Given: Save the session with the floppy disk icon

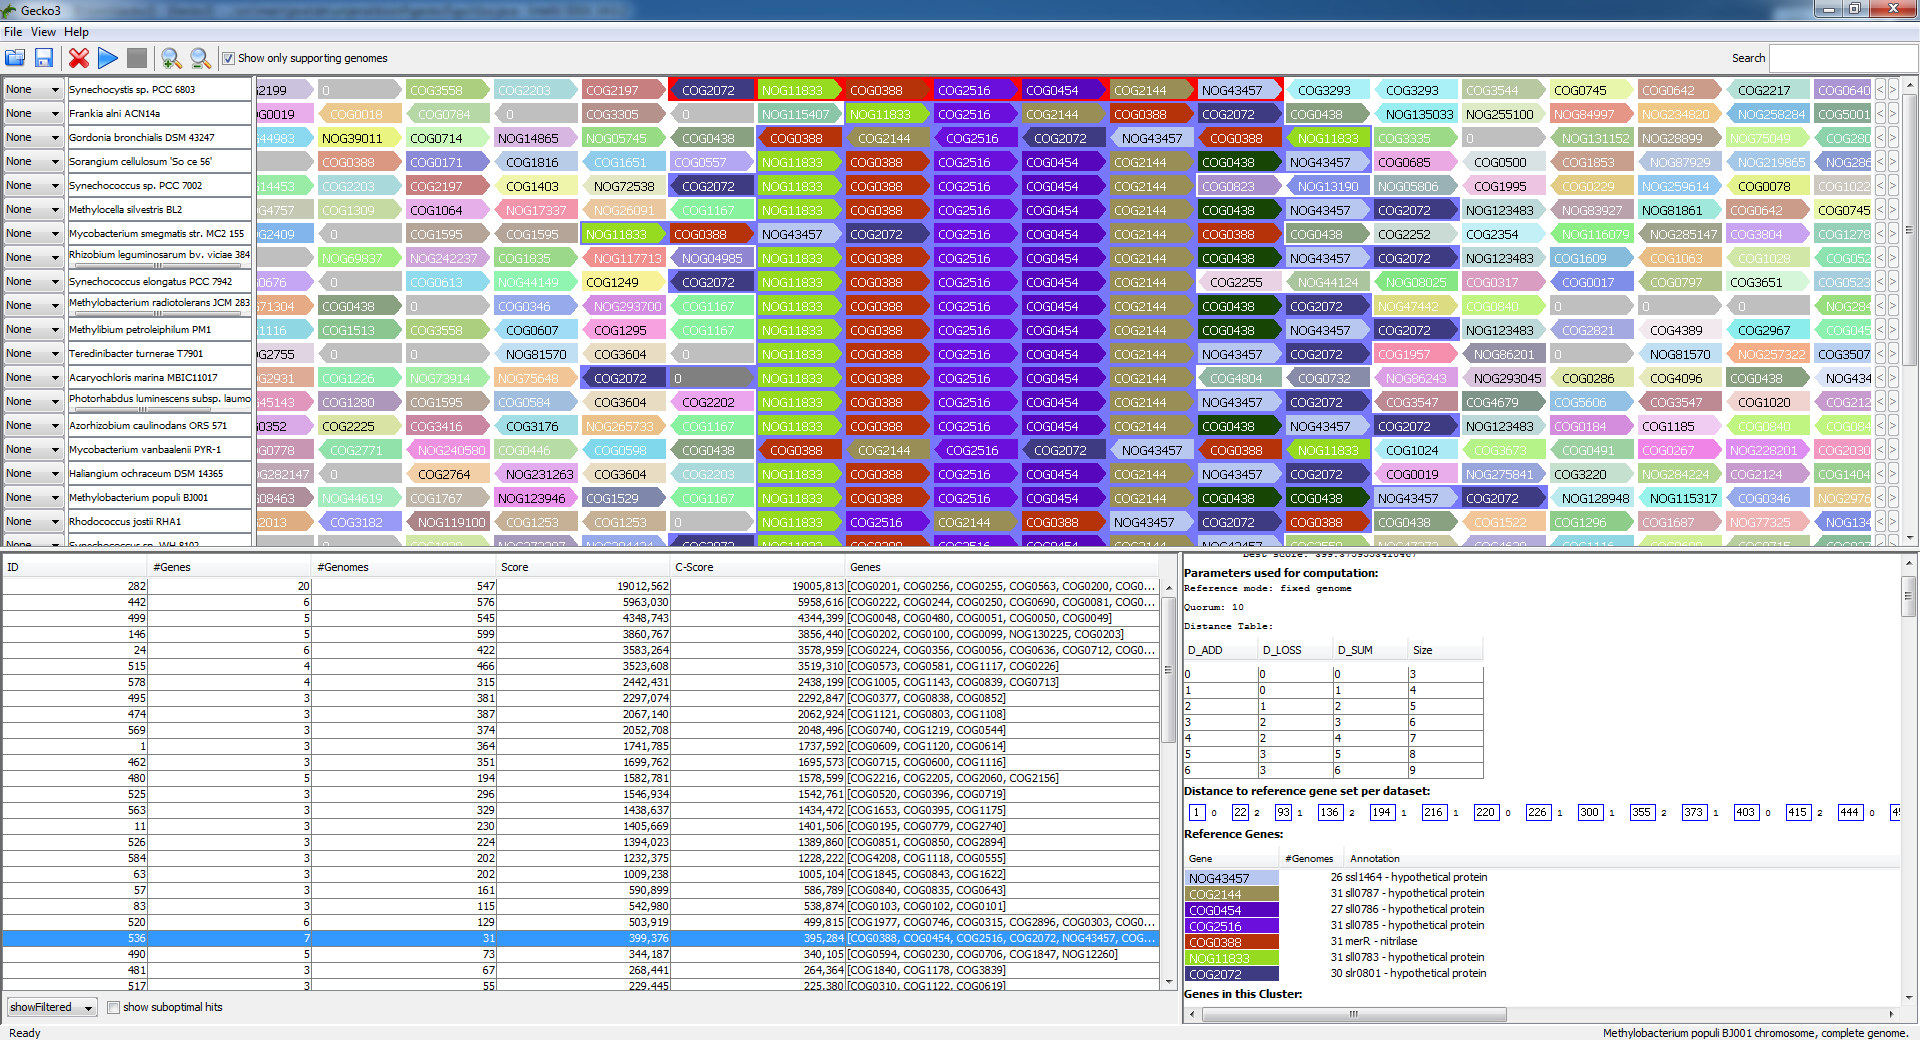Looking at the screenshot, I should pyautogui.click(x=44, y=58).
